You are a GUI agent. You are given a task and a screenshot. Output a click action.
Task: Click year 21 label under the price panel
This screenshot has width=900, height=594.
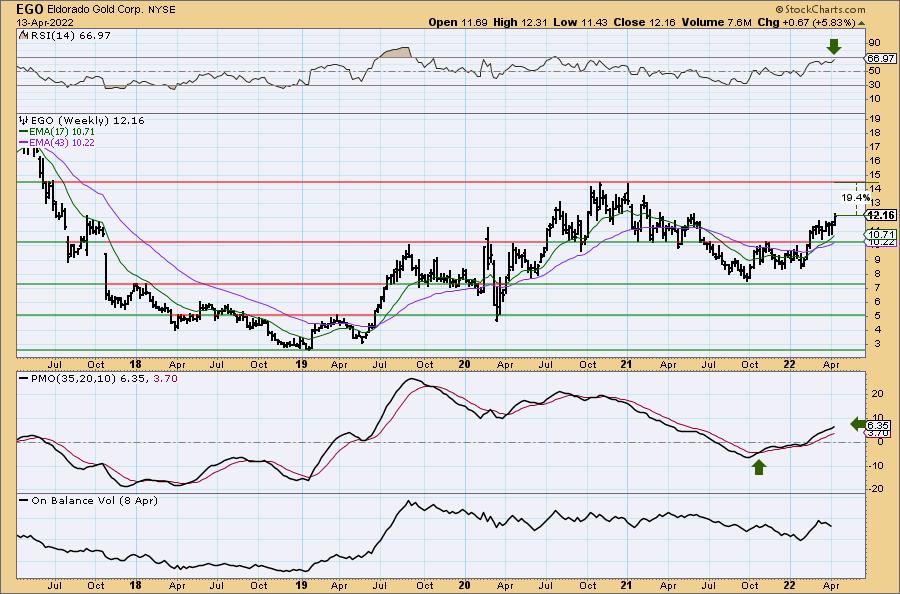(x=627, y=364)
